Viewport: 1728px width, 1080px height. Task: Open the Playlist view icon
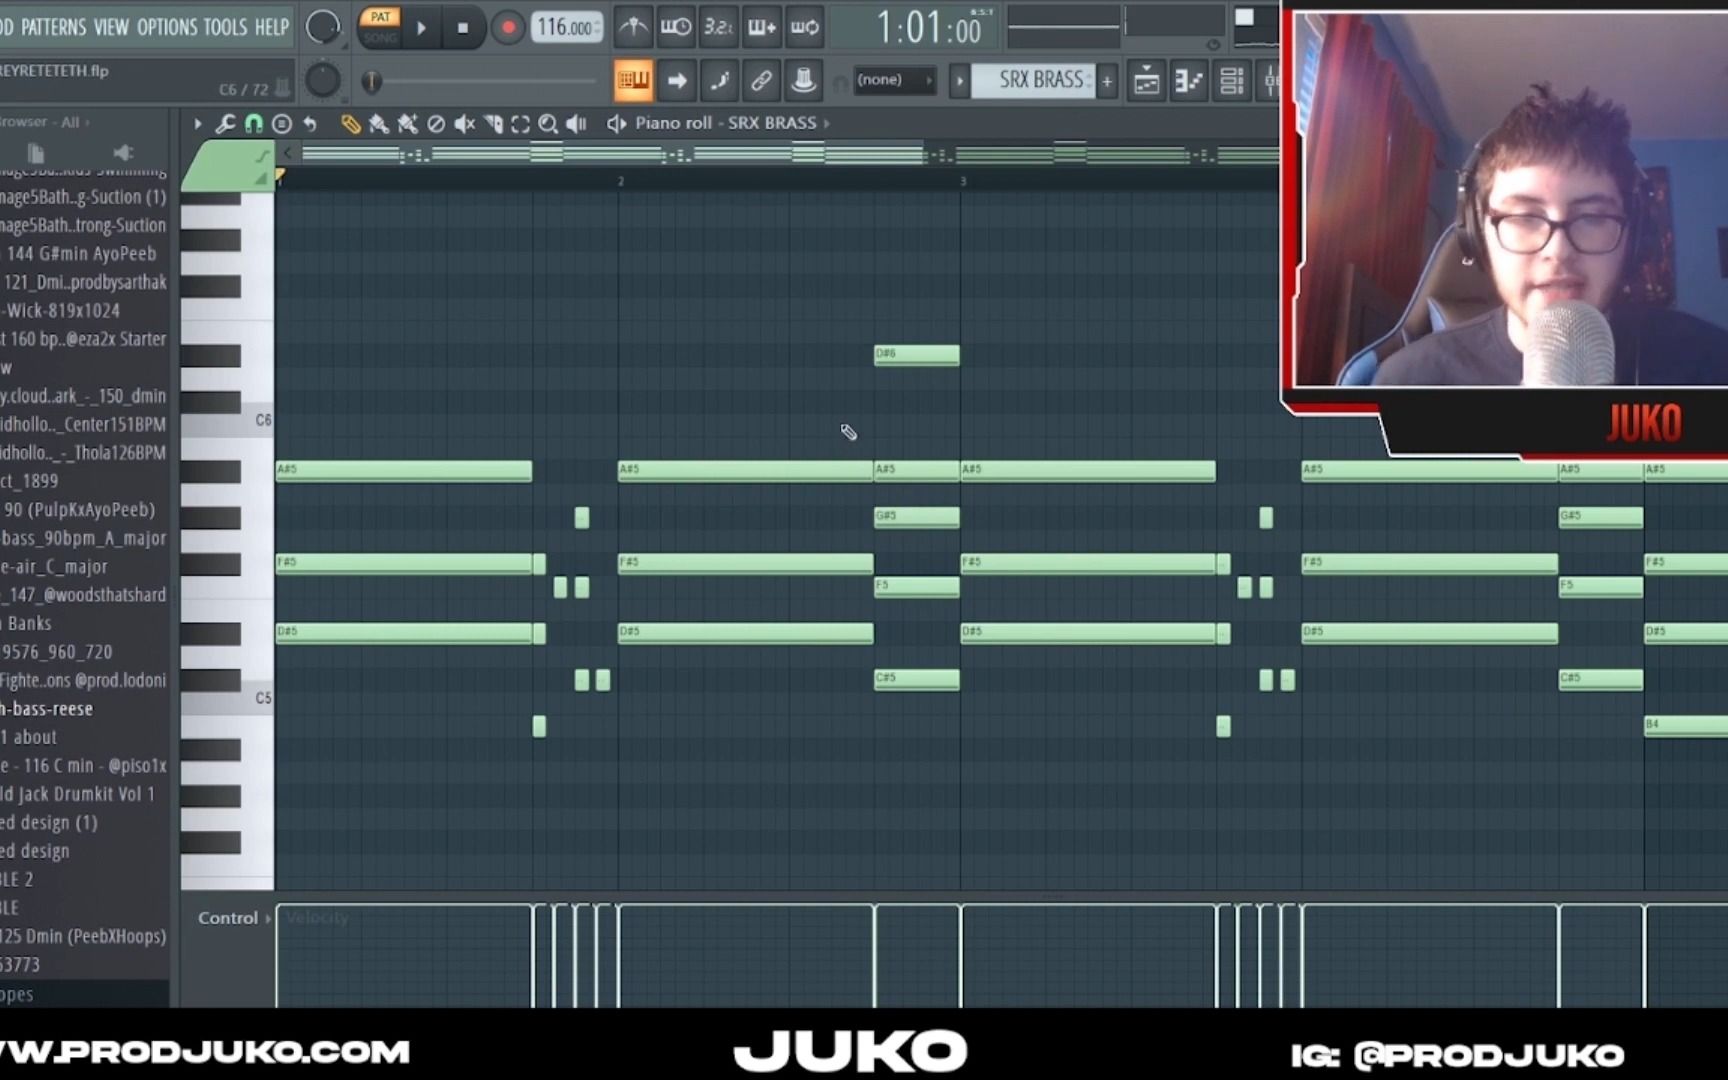click(x=1147, y=80)
